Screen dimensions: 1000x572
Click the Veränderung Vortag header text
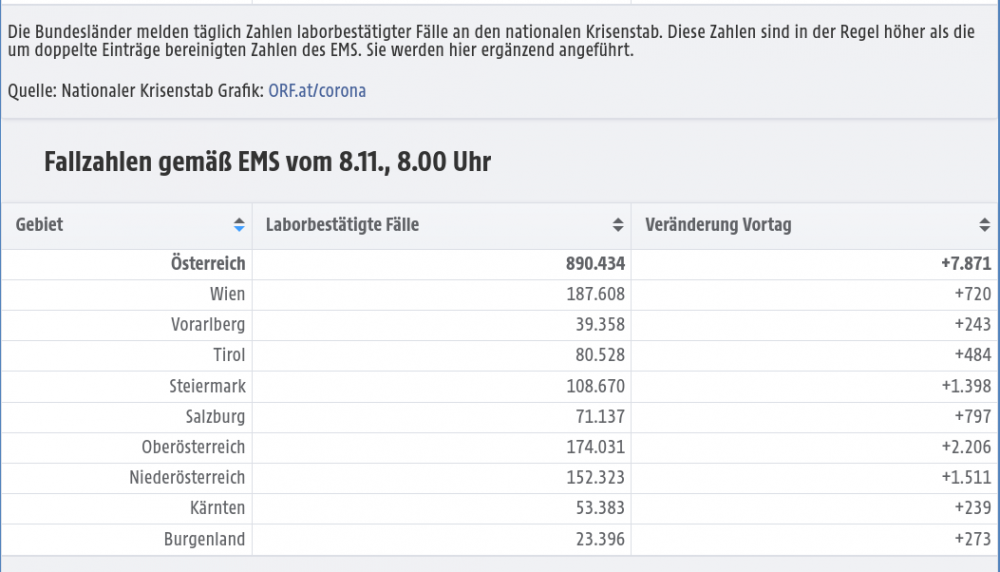(x=718, y=225)
